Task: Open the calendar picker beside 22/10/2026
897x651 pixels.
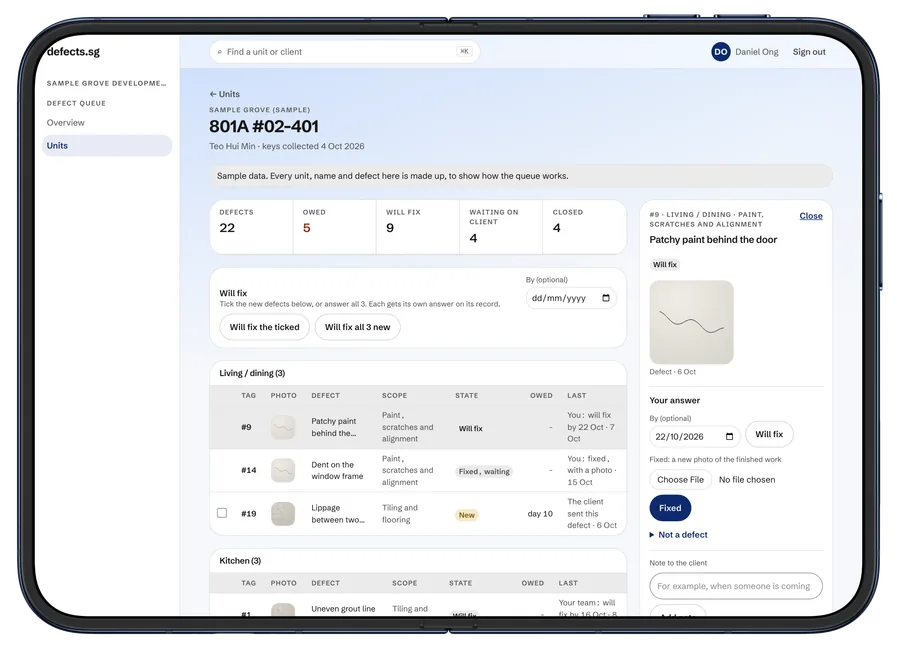Action: 729,436
